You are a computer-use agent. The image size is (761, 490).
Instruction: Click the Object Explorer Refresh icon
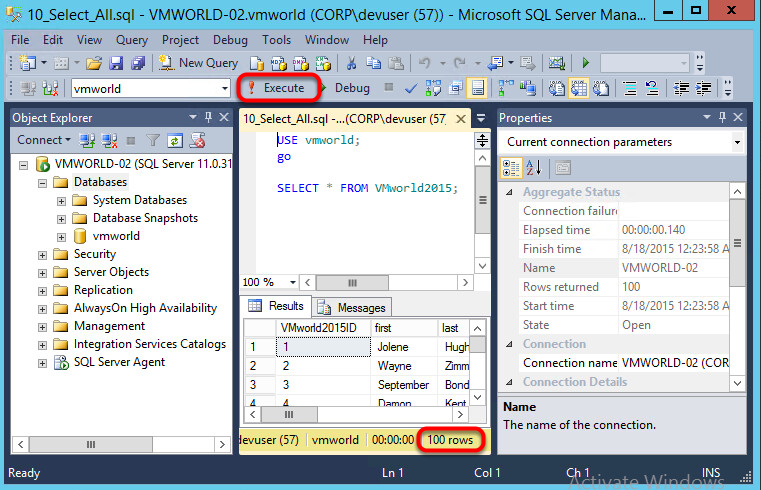(175, 141)
